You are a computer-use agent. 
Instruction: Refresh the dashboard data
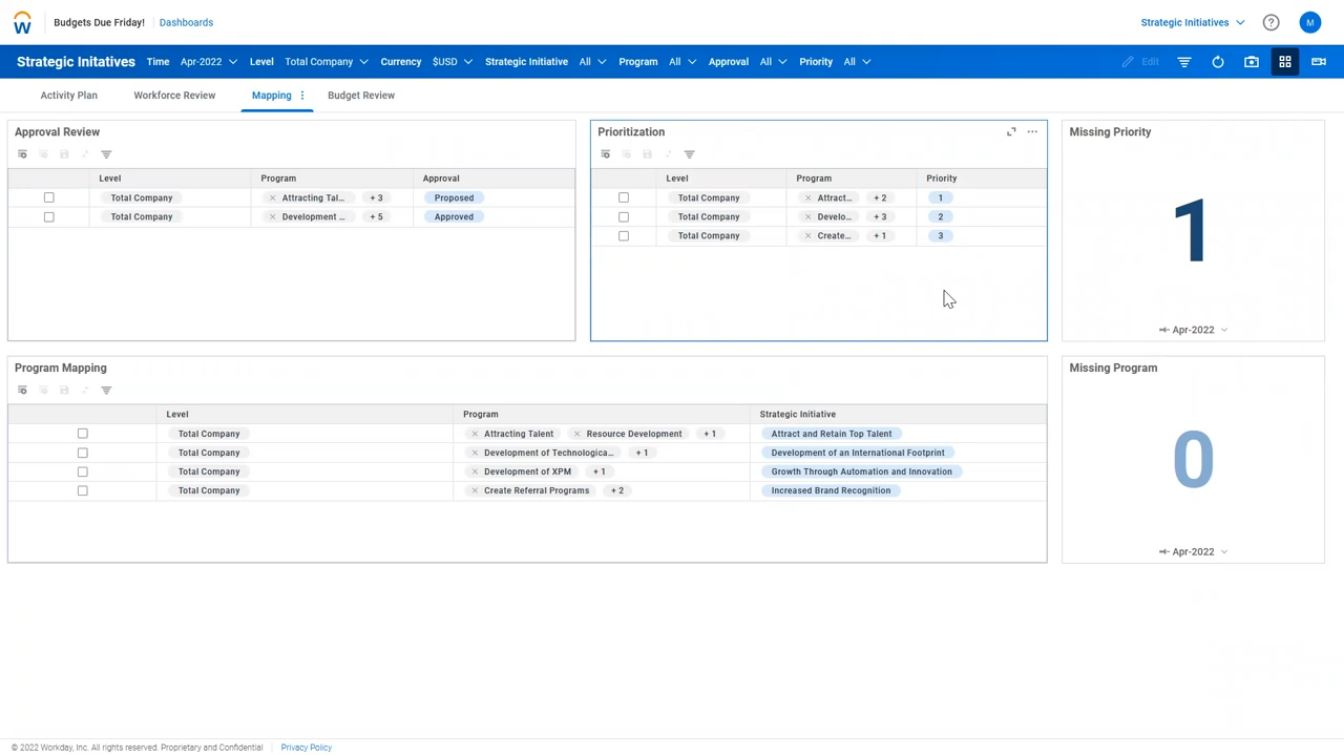pyautogui.click(x=1217, y=61)
